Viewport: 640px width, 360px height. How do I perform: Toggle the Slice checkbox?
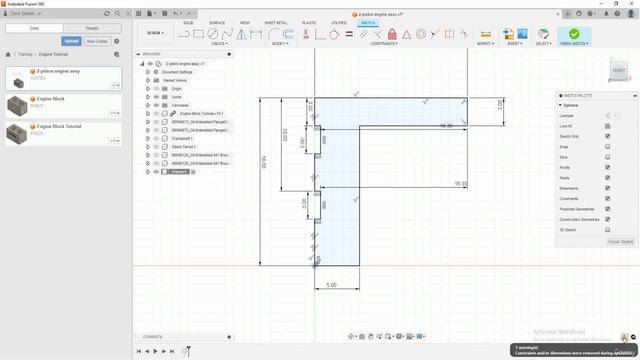[607, 157]
